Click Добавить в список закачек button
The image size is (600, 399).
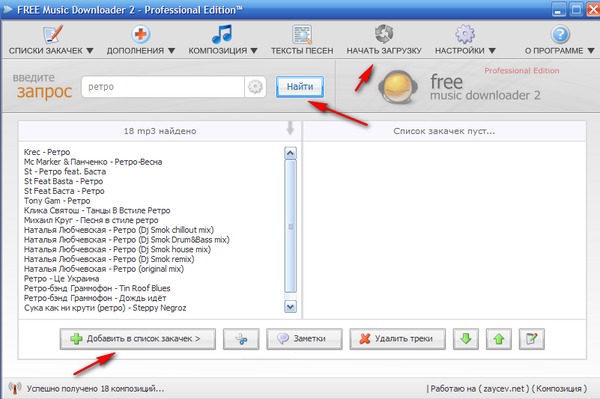tap(138, 339)
